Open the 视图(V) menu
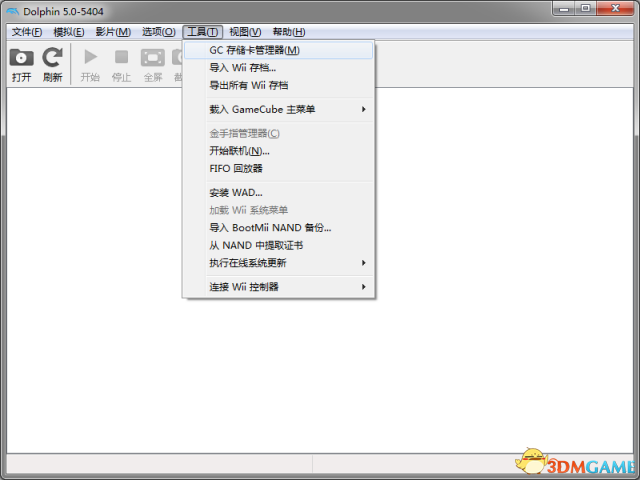640x480 pixels. point(245,32)
